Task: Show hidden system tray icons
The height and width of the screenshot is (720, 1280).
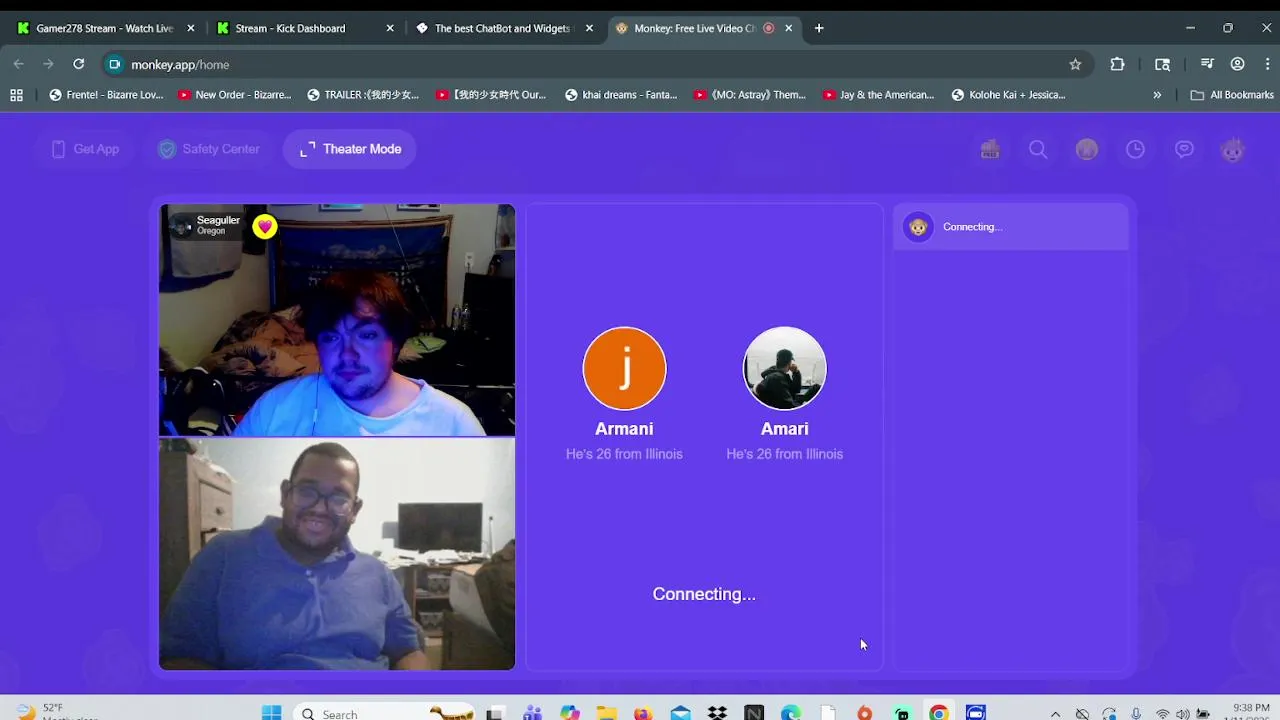Action: [x=1055, y=714]
